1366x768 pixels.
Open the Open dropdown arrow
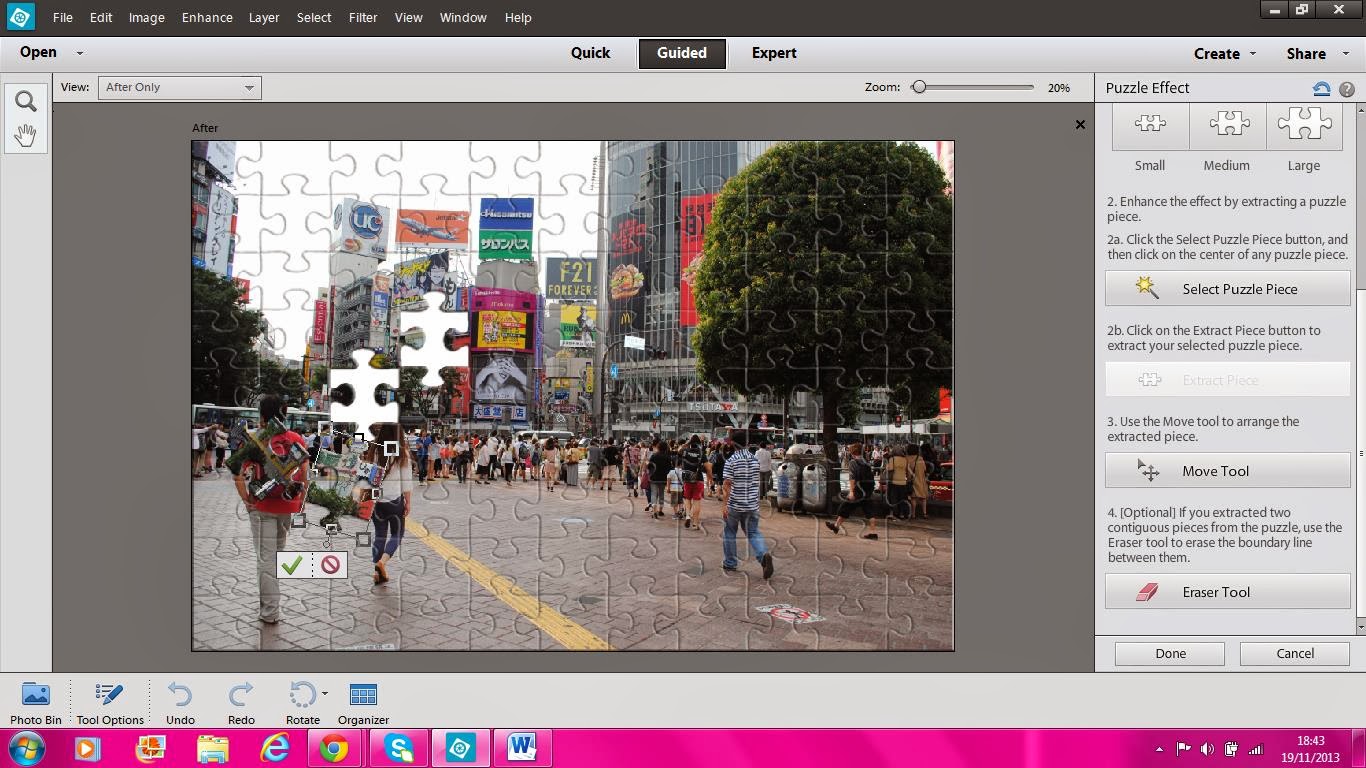point(80,54)
